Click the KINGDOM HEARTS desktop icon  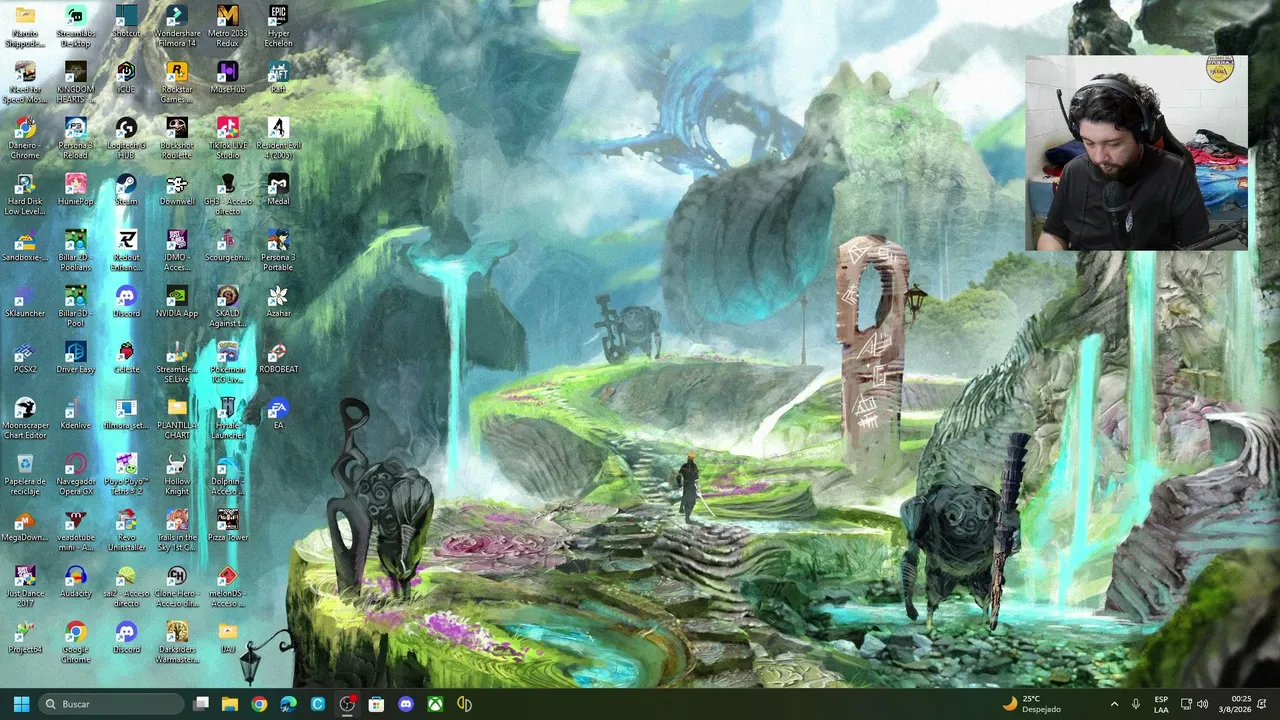tap(76, 82)
